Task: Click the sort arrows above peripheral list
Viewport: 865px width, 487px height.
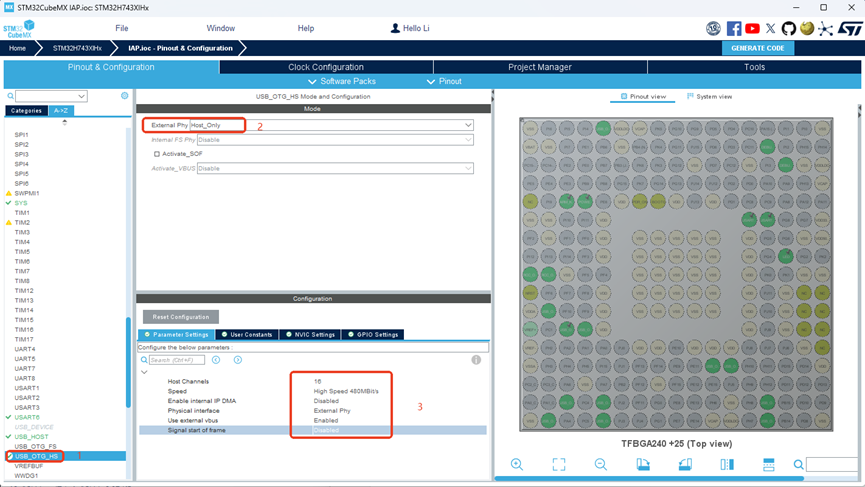Action: 65,122
